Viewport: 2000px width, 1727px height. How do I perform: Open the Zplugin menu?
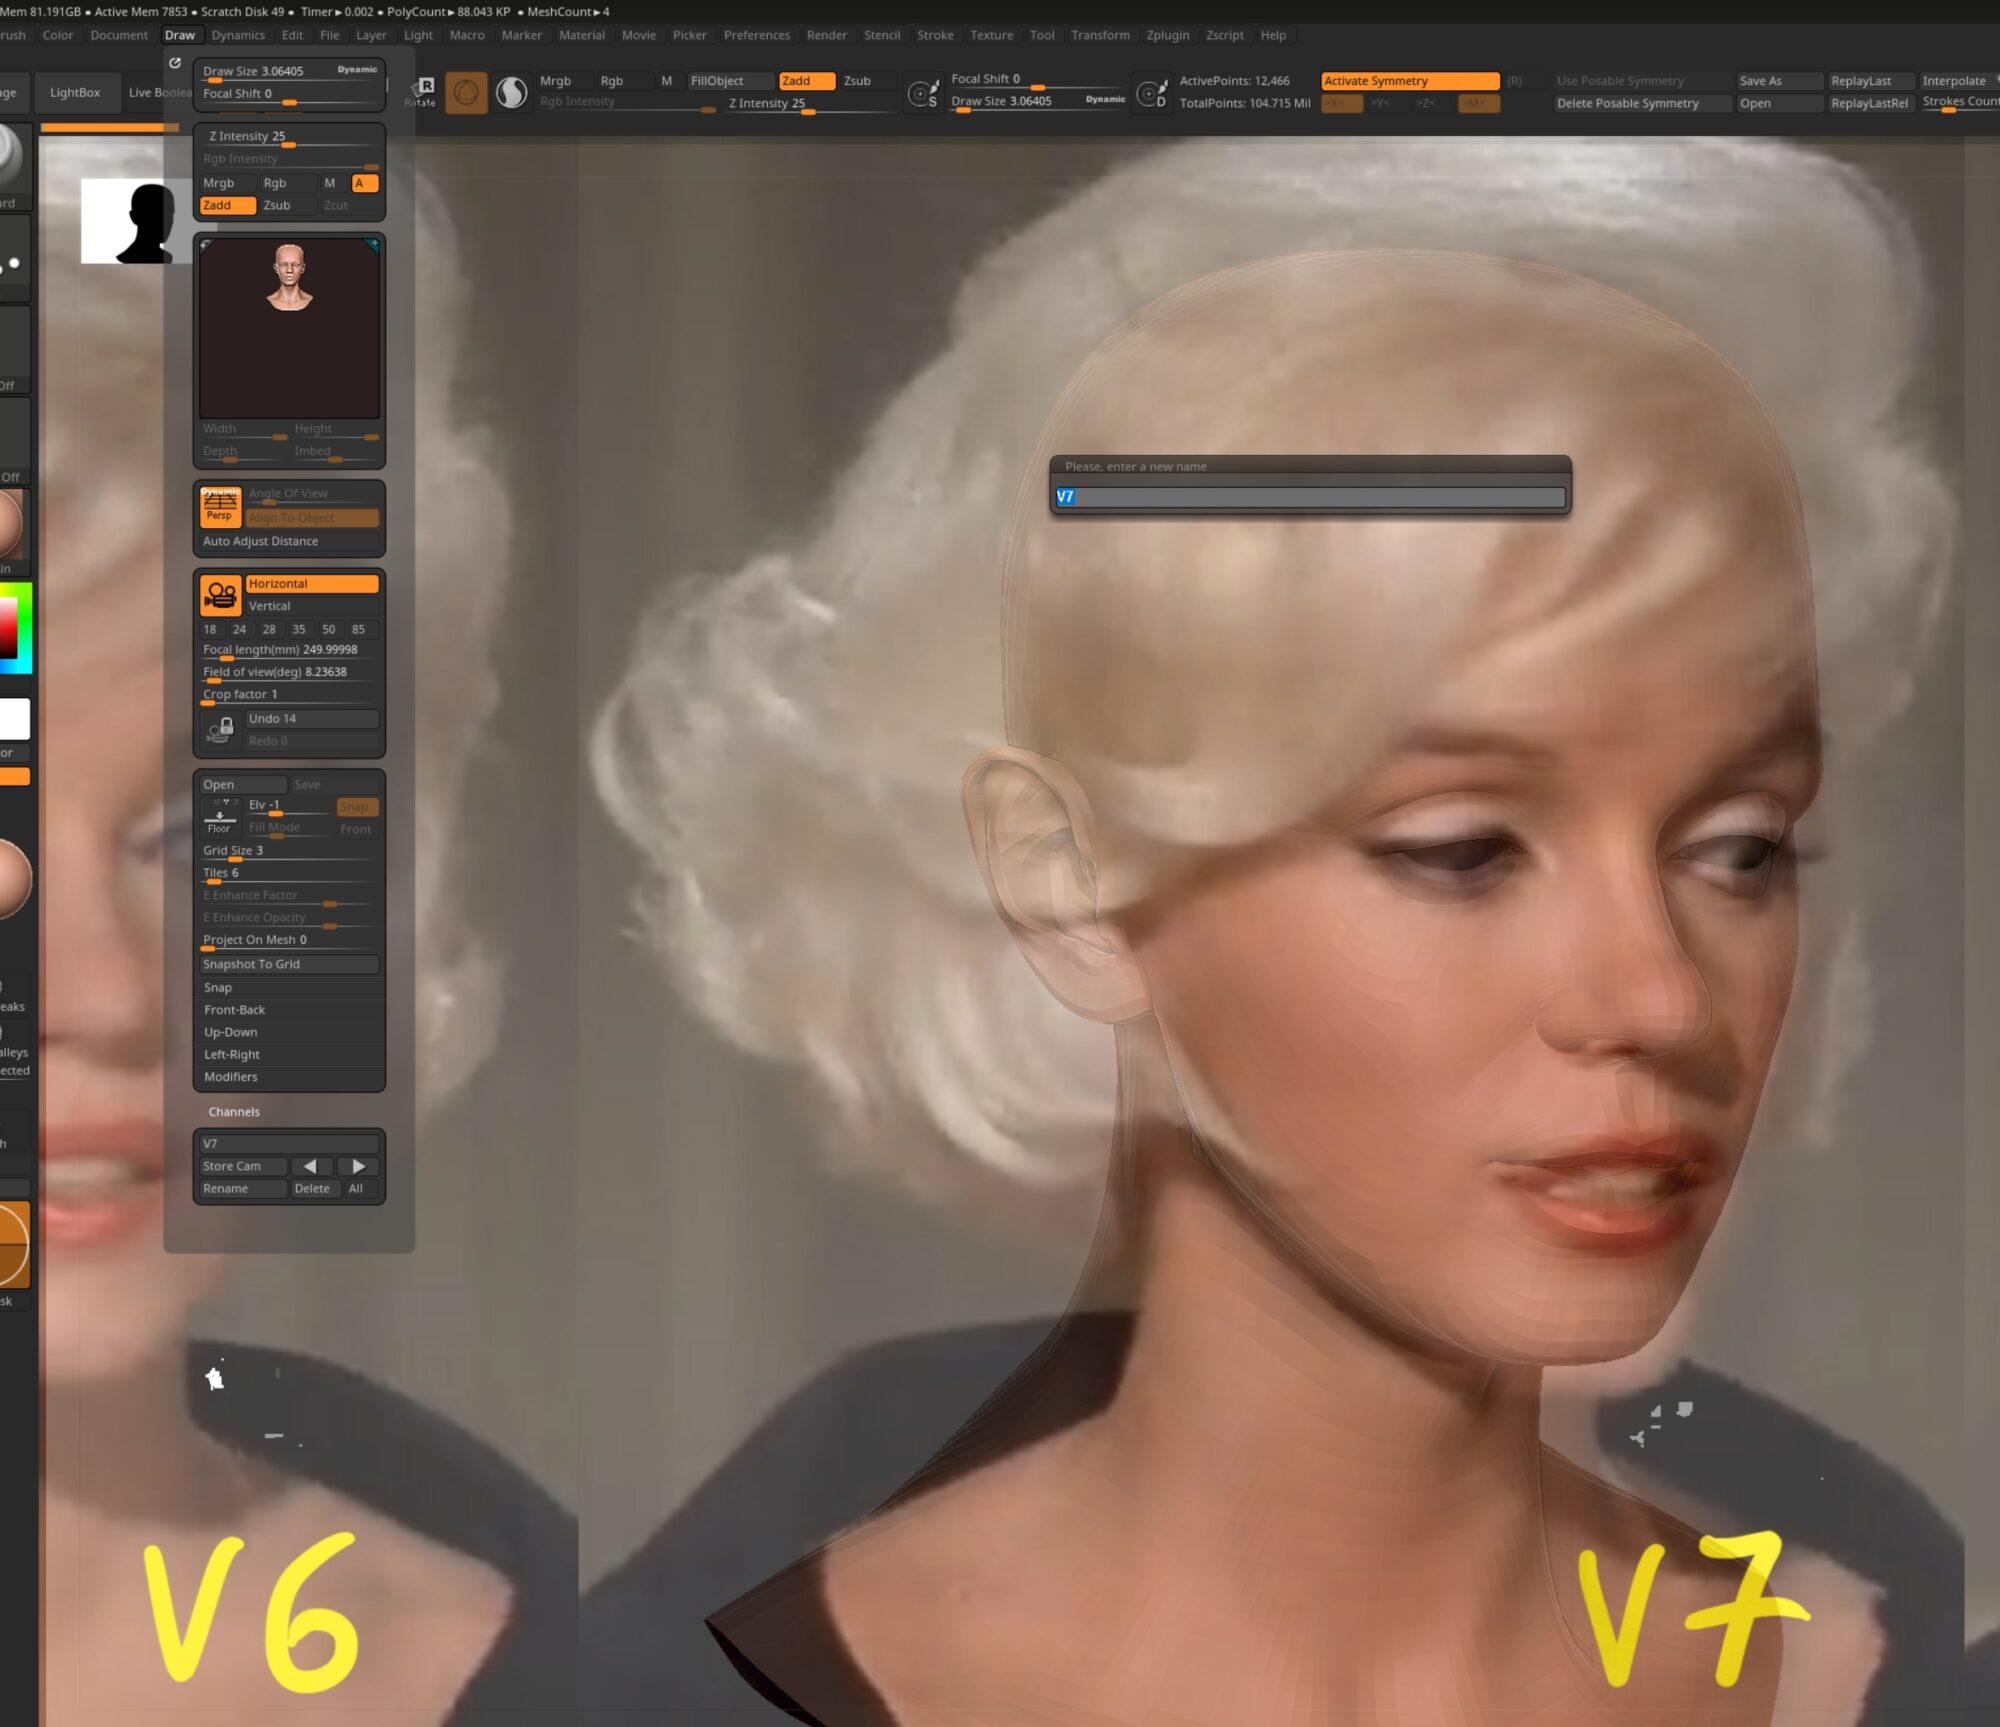click(x=1167, y=35)
